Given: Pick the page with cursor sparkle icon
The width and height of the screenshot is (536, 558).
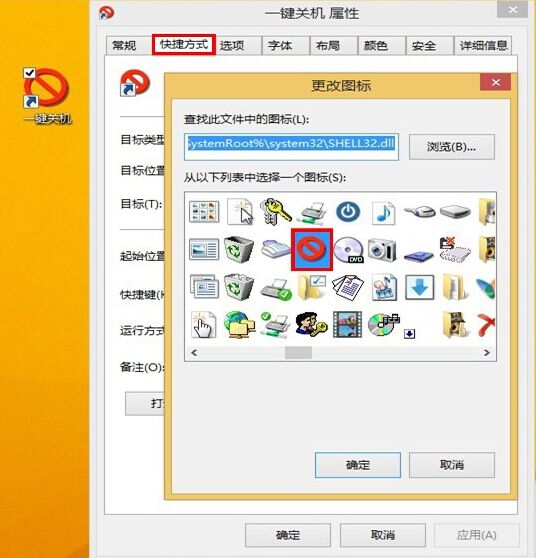Looking at the screenshot, I should pos(240,212).
